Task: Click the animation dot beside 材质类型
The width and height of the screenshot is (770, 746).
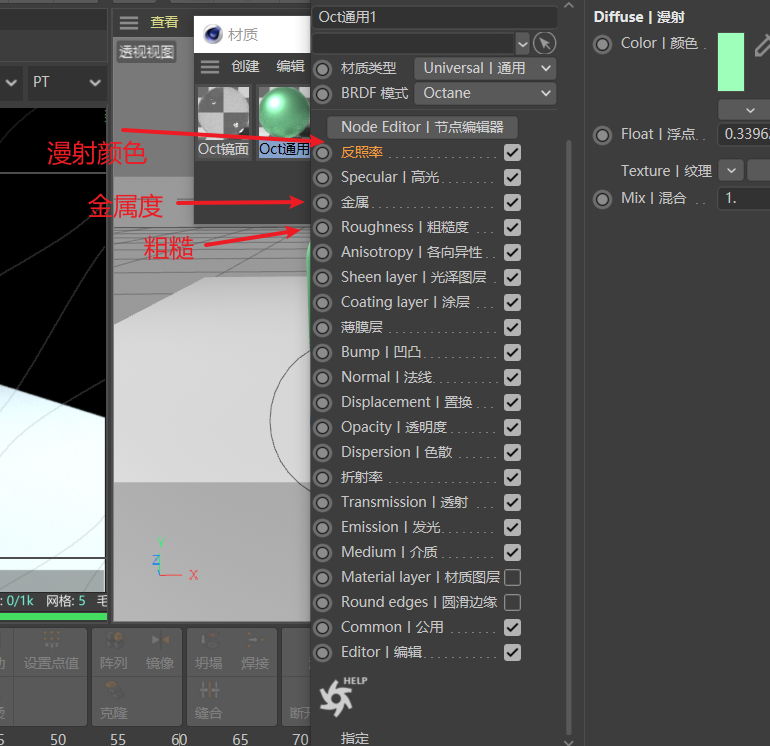Action: 323,69
